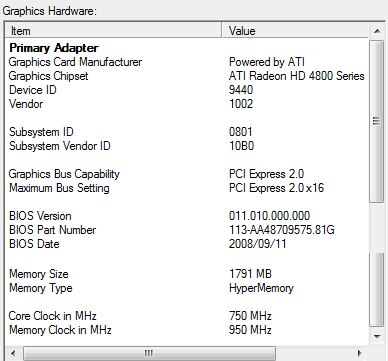This screenshot has height=361, width=388.
Task: Select the BIOS Part Number row
Action: click(187, 230)
